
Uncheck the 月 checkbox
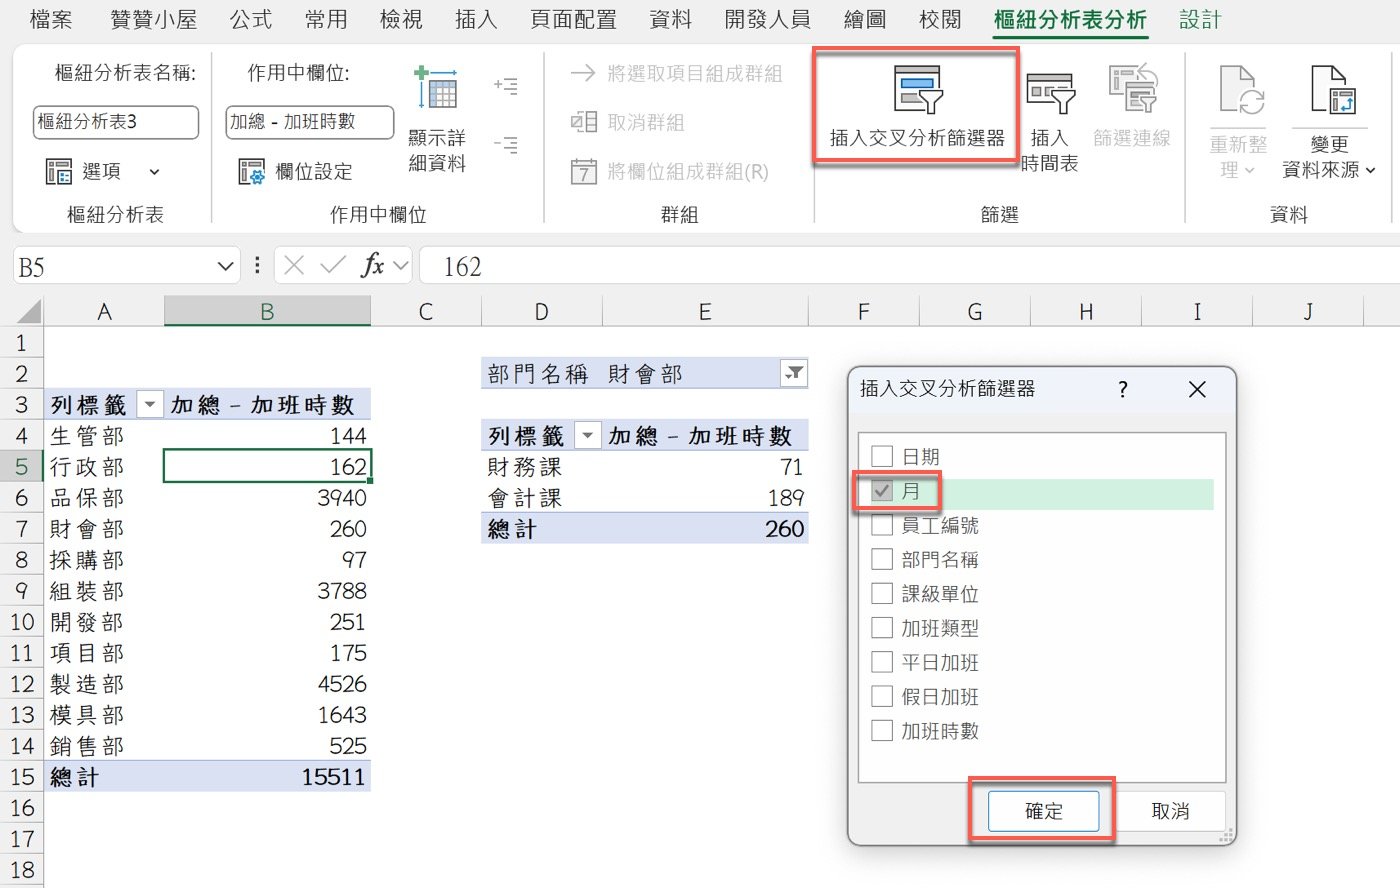882,491
